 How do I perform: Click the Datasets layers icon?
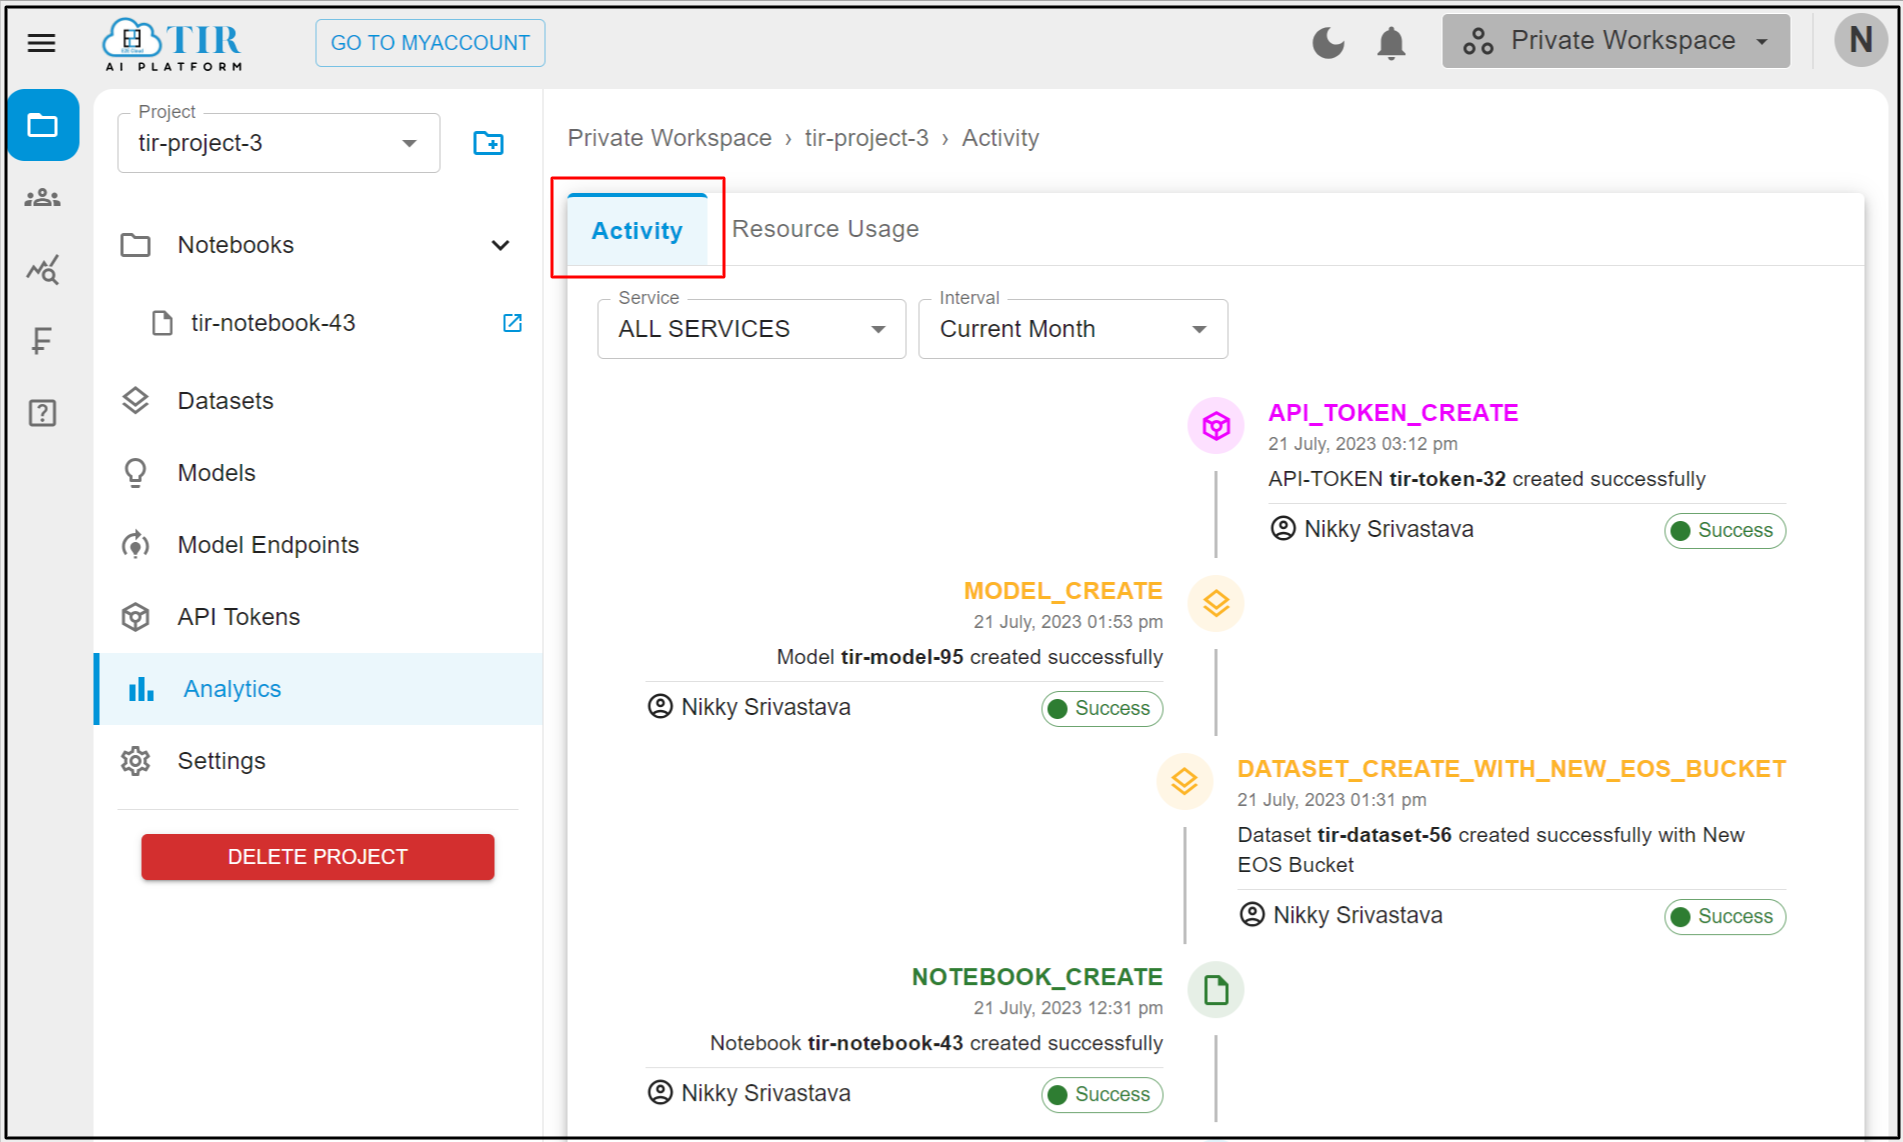(135, 401)
